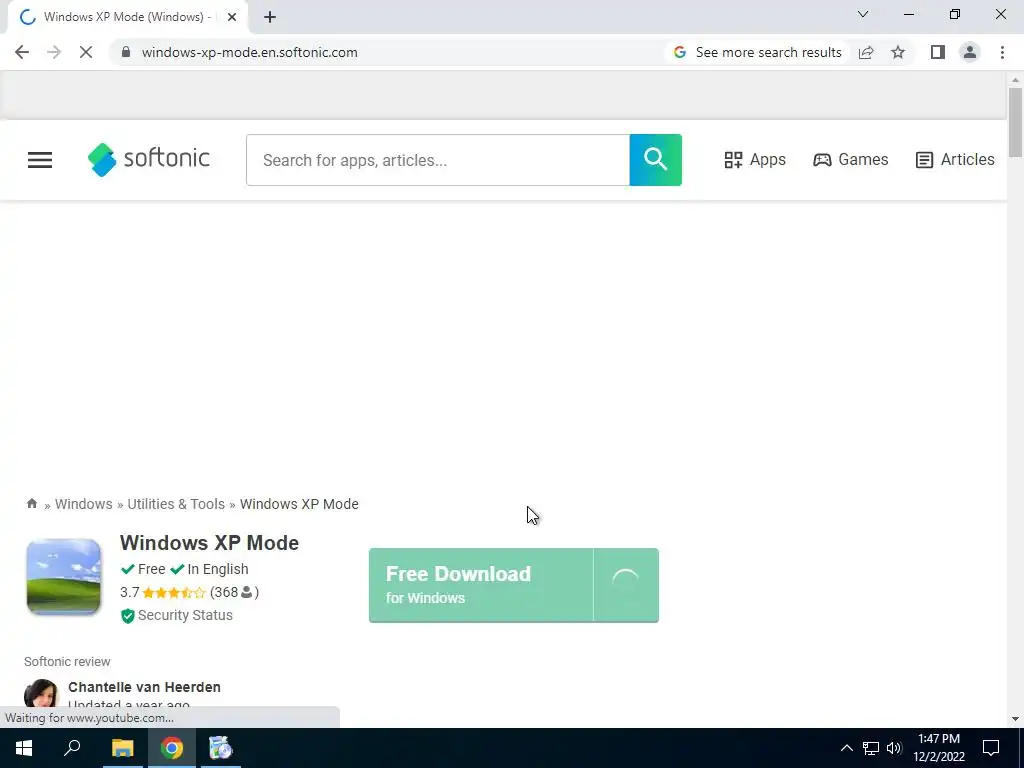Click the browser forward arrow
The width and height of the screenshot is (1024, 768).
pos(54,52)
